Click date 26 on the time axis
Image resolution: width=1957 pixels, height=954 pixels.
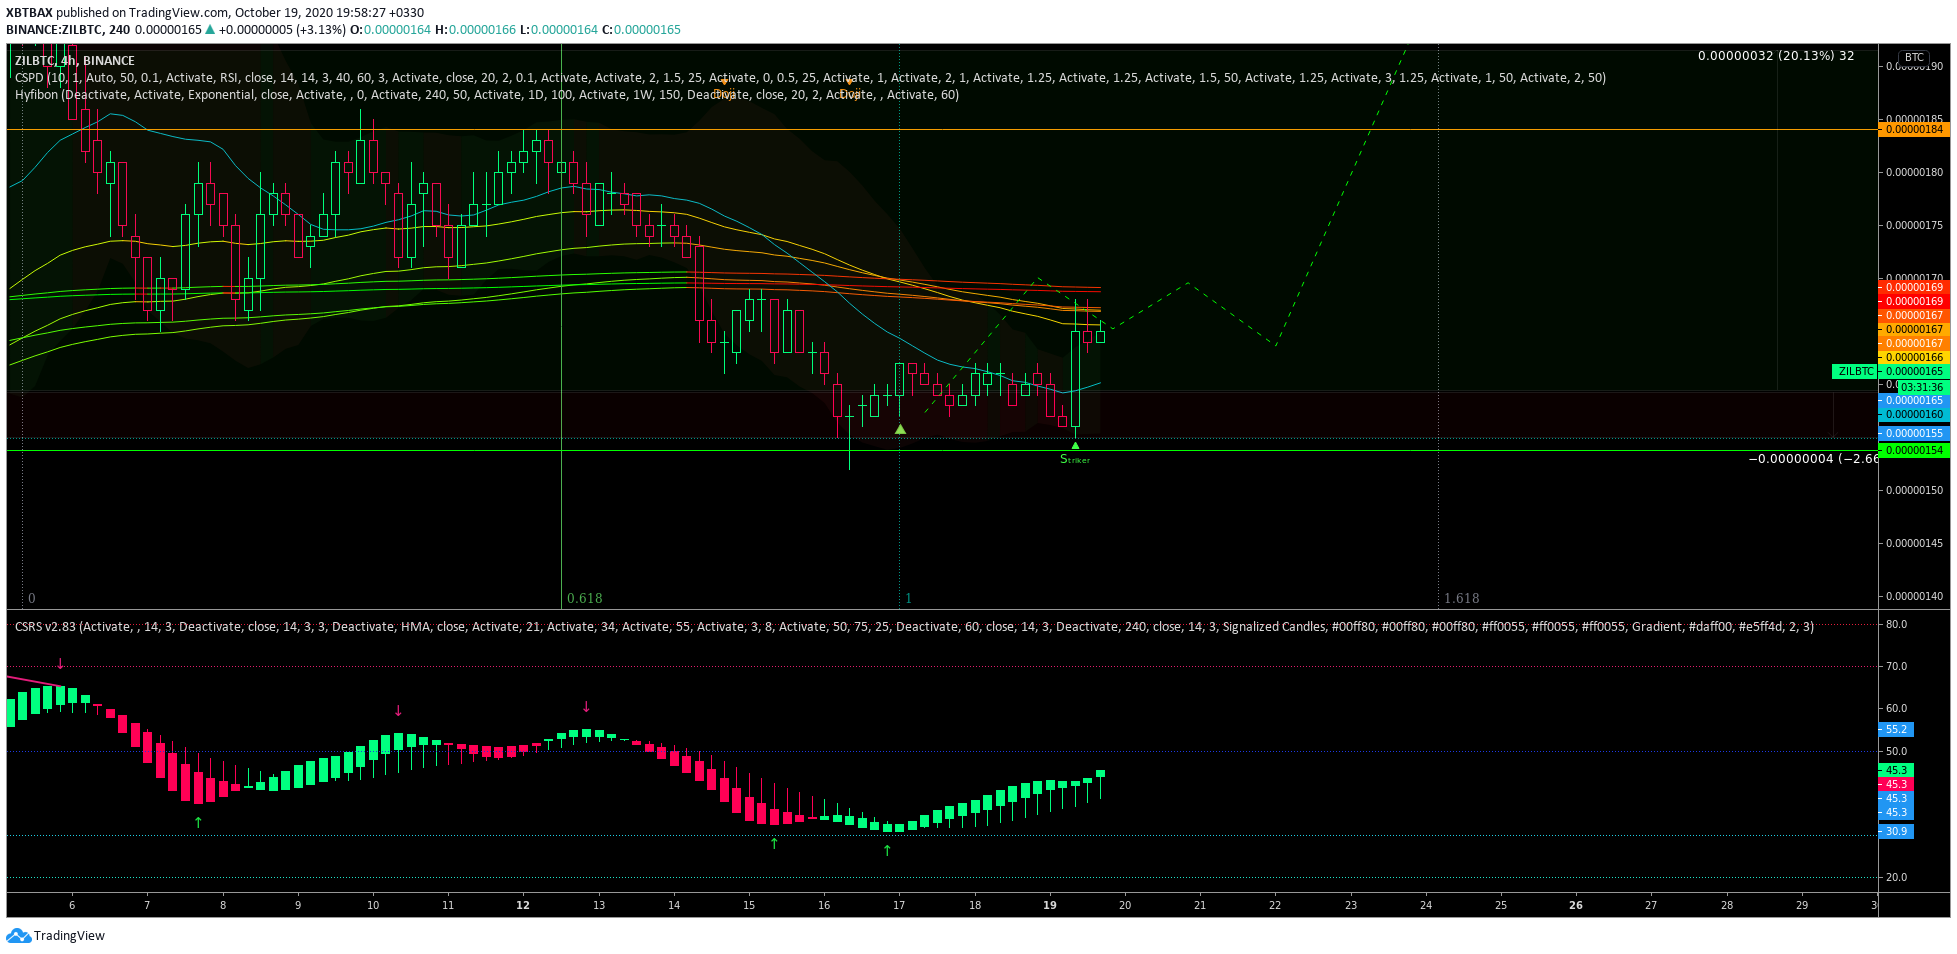click(x=1576, y=905)
